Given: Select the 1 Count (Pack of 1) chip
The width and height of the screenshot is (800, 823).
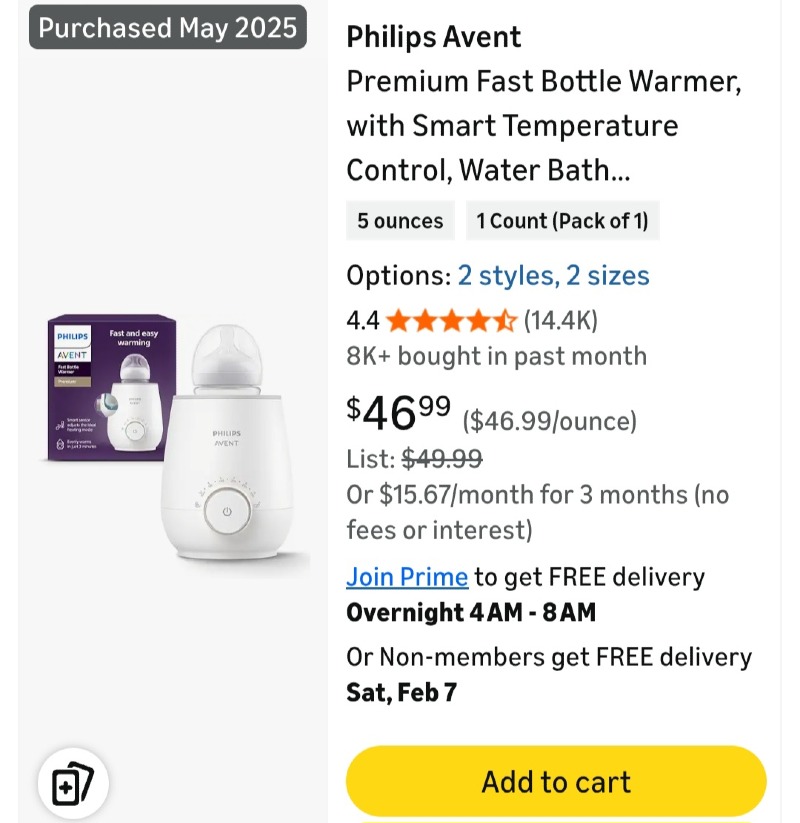Looking at the screenshot, I should coord(562,221).
